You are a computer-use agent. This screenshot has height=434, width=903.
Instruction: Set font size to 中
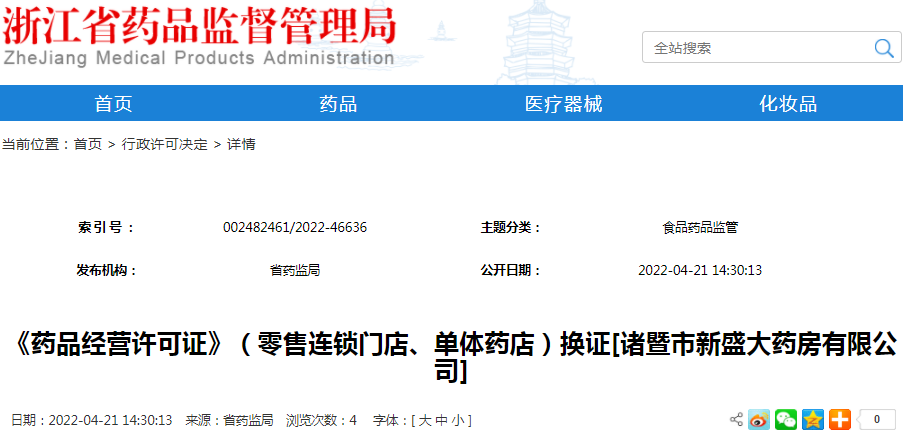(441, 420)
